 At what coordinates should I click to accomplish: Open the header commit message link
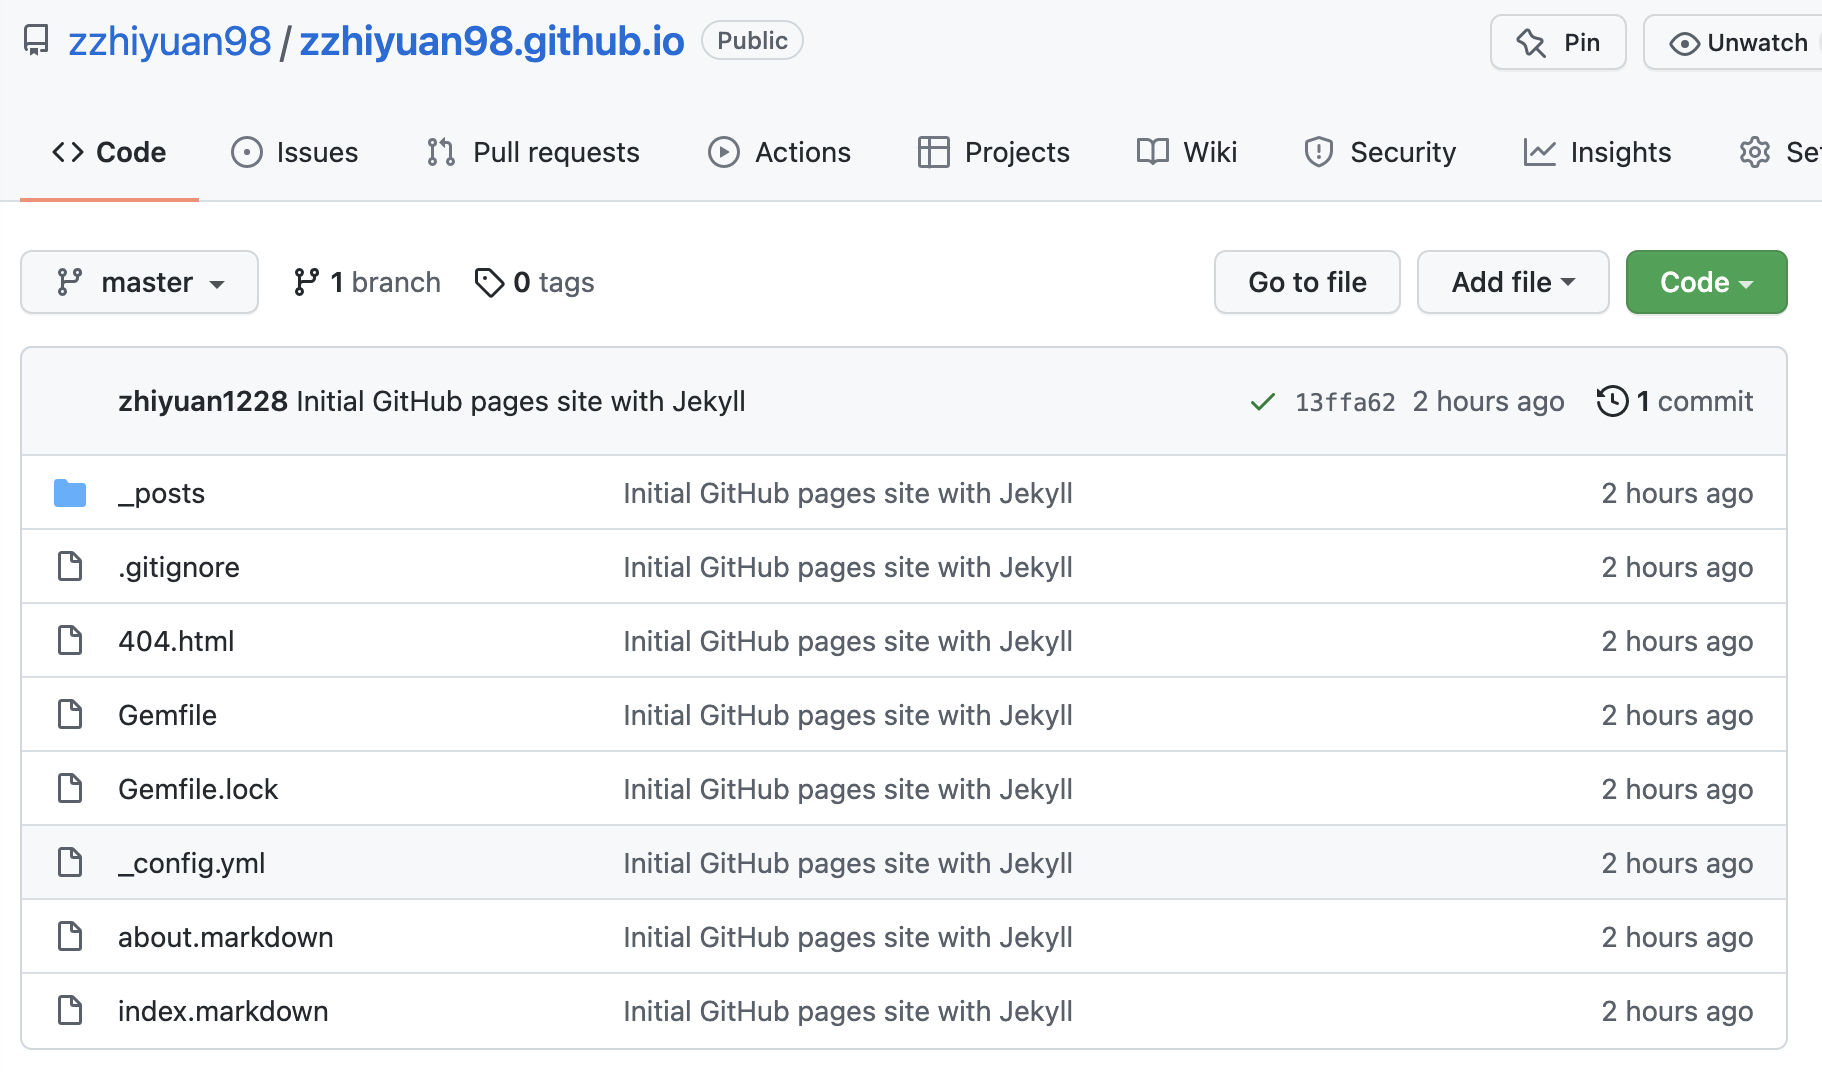coord(521,401)
